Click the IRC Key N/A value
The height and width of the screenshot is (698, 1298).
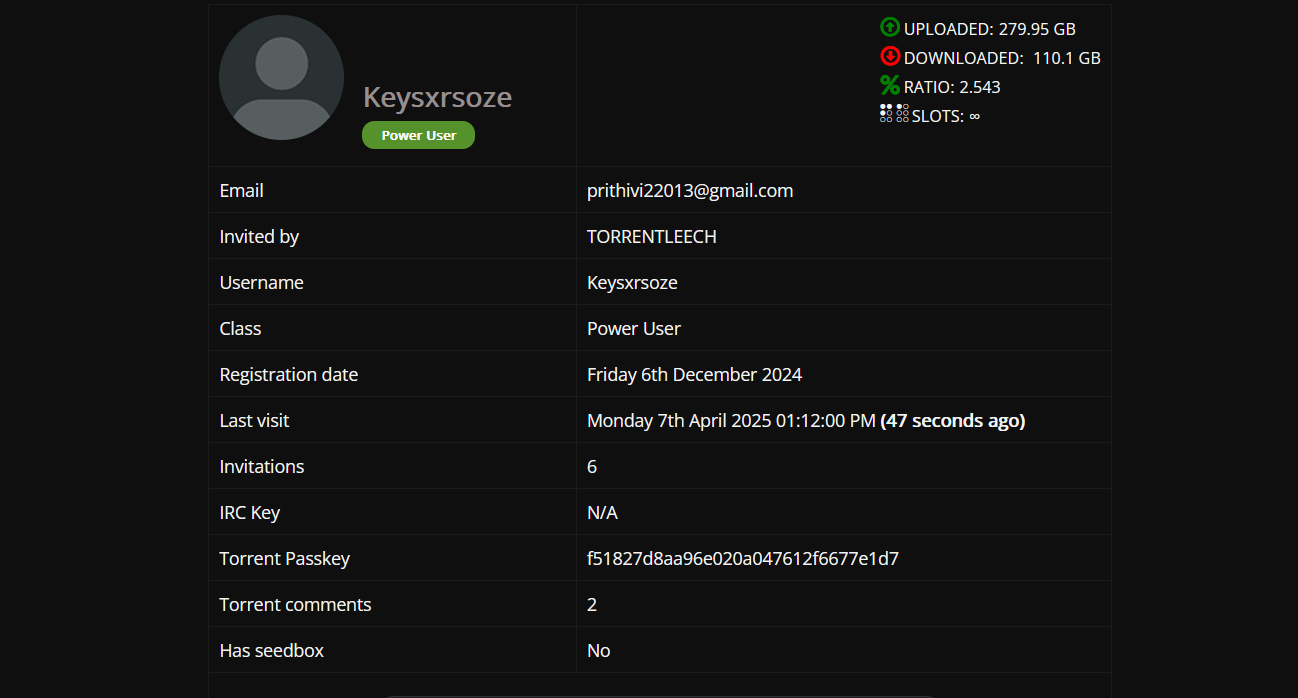(x=602, y=512)
